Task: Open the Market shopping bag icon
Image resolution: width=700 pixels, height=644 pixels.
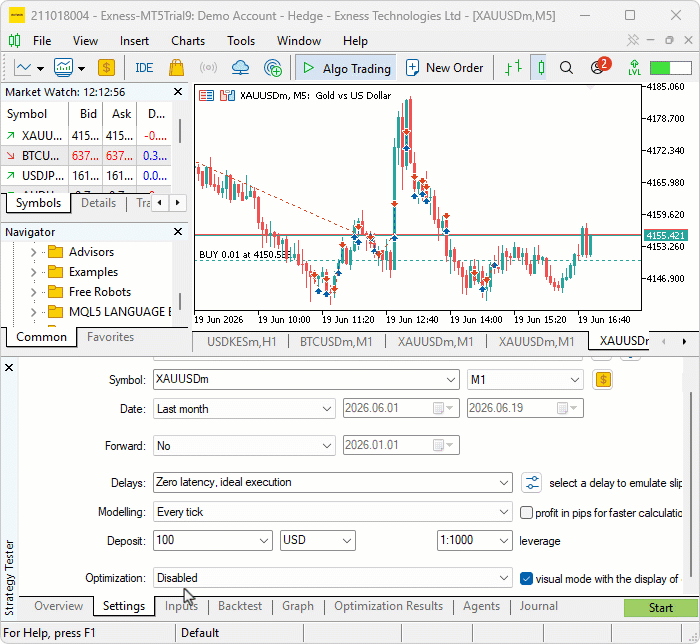Action: (x=176, y=68)
